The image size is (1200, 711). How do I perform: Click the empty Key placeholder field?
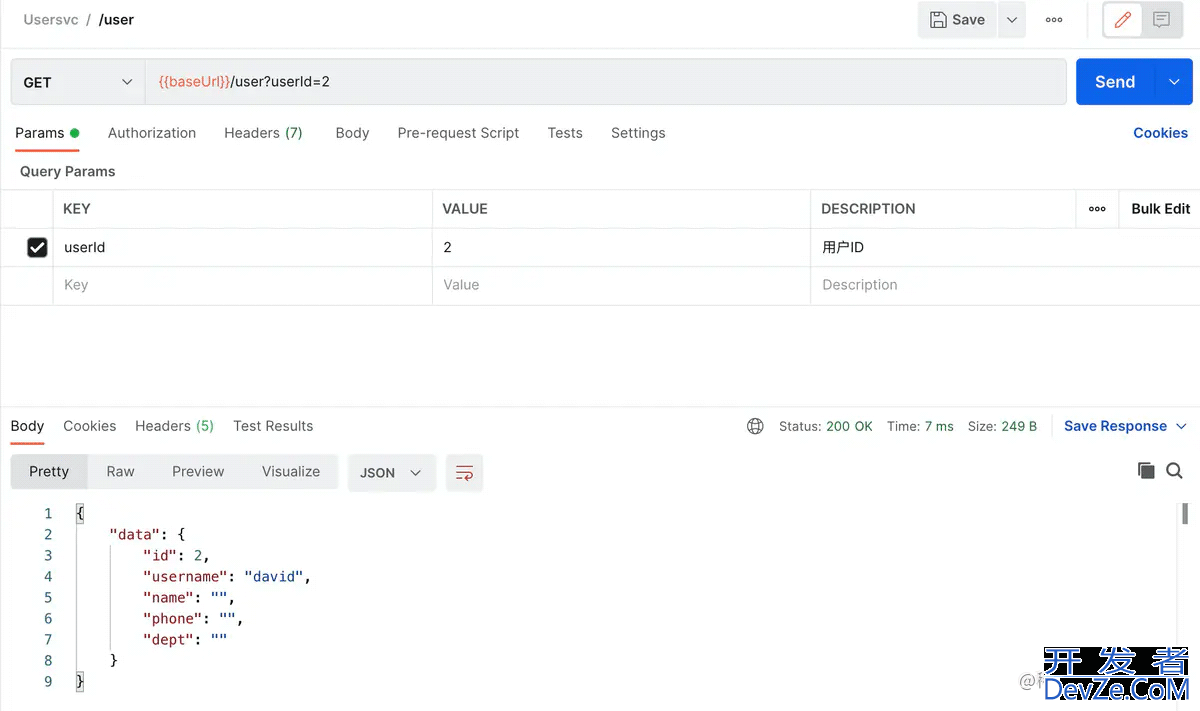[242, 285]
